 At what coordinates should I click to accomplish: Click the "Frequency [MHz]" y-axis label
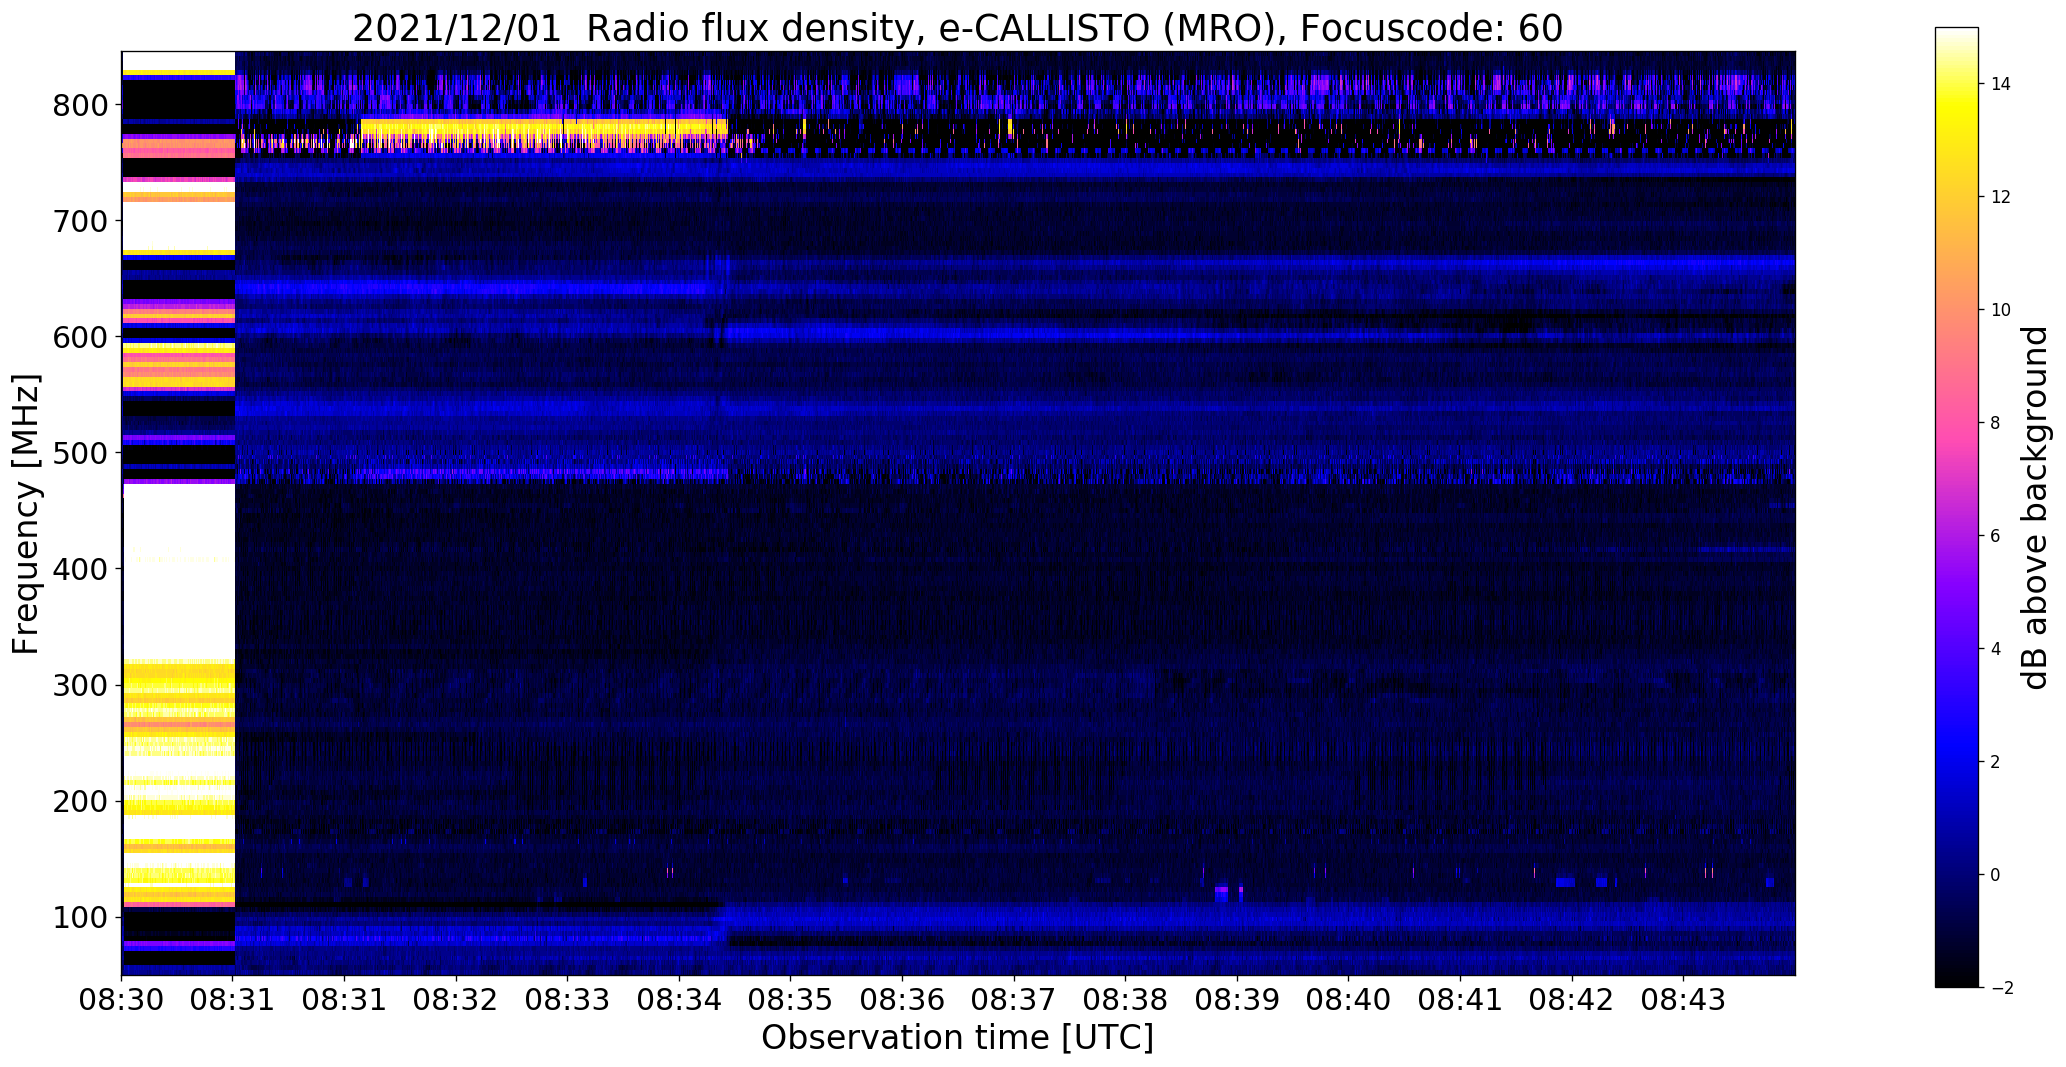(27, 514)
